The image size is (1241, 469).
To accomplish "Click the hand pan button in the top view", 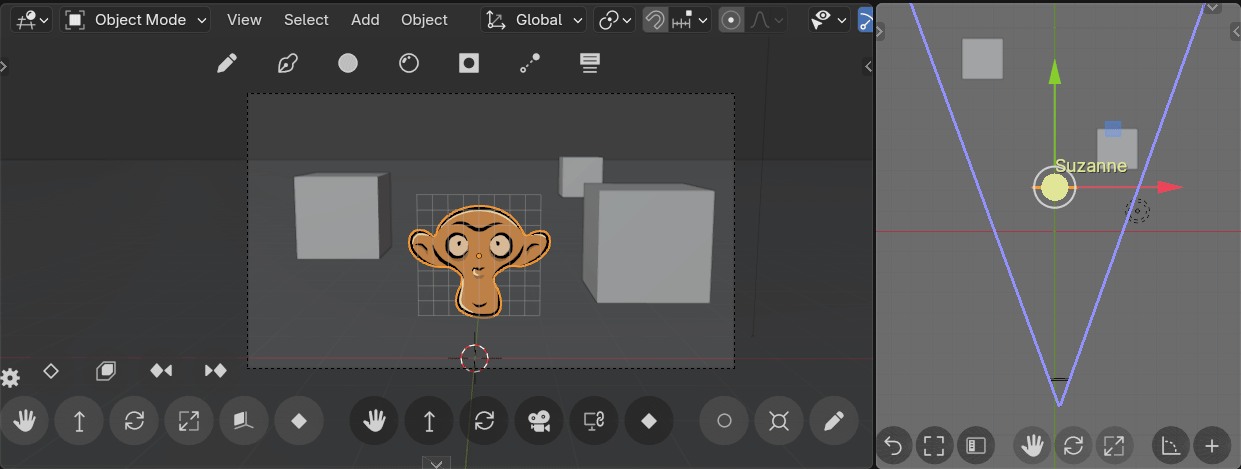I will coord(1032,445).
